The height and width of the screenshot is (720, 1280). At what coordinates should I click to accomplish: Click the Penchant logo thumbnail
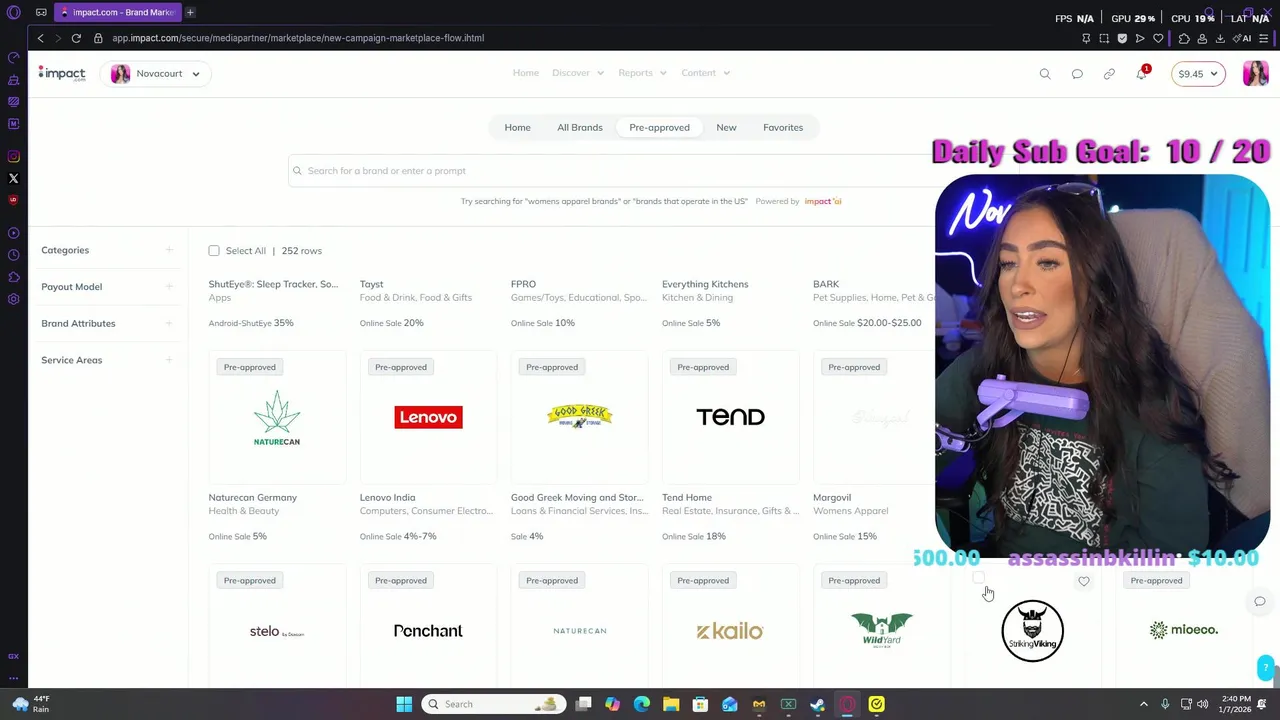pos(428,631)
